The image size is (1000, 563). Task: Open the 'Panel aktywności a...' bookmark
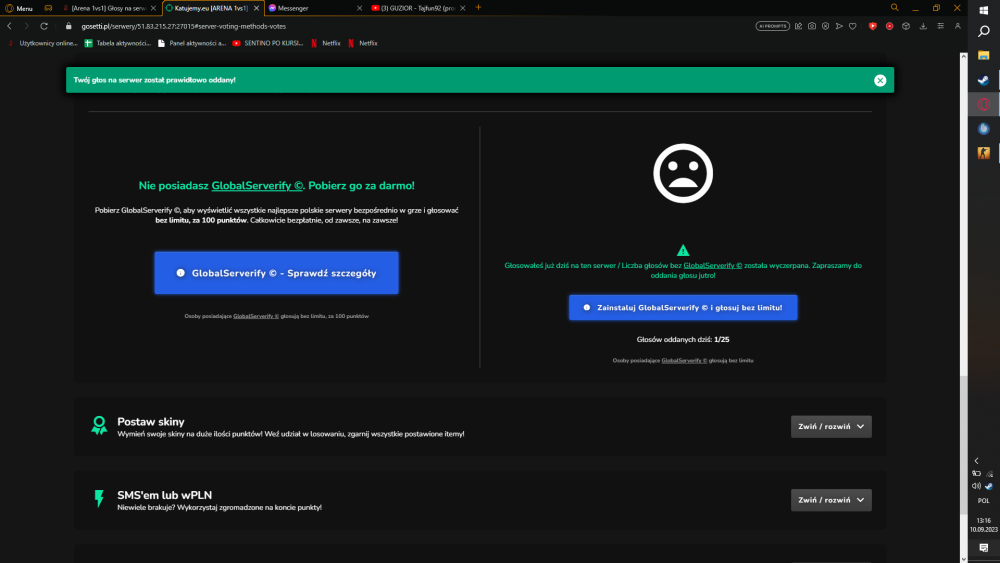point(192,43)
